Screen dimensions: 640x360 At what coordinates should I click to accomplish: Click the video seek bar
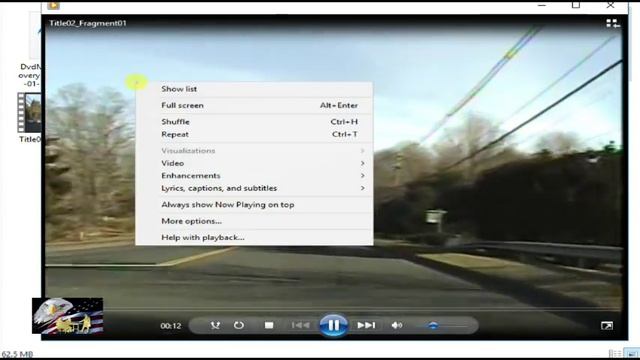pos(334,309)
